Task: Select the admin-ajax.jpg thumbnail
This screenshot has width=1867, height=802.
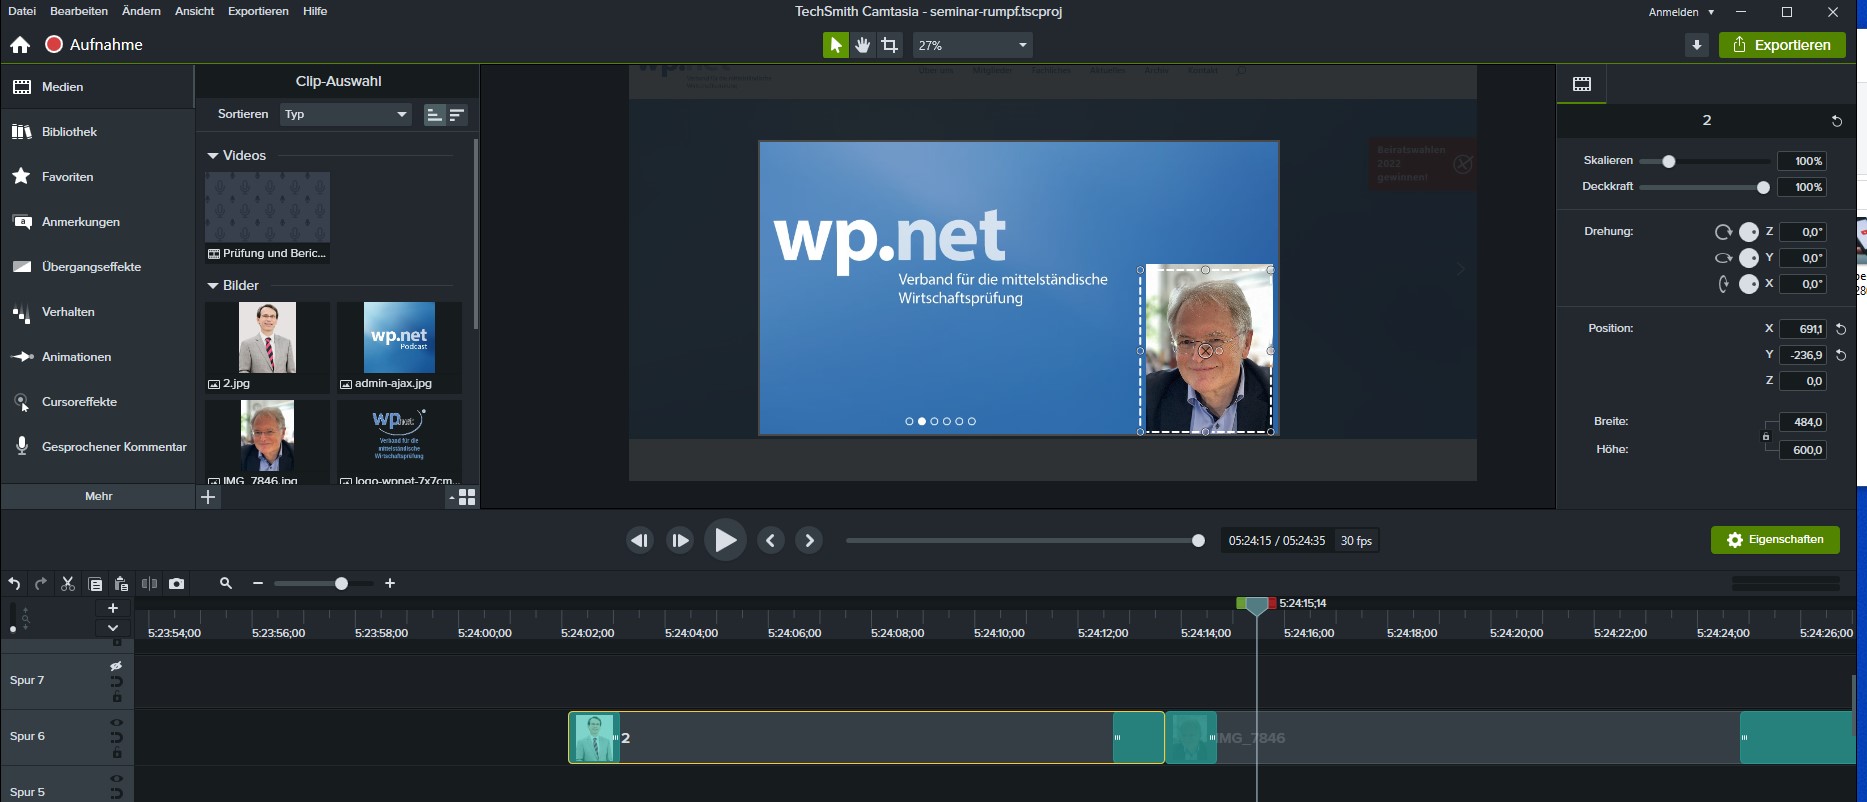Action: [399, 338]
